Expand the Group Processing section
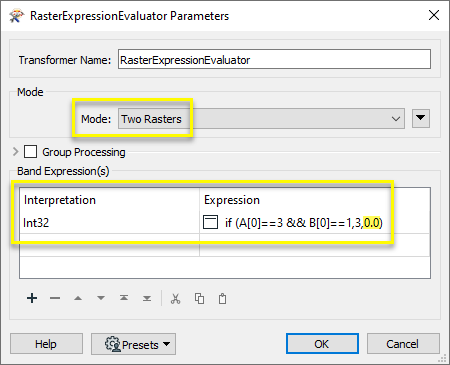 [15, 152]
